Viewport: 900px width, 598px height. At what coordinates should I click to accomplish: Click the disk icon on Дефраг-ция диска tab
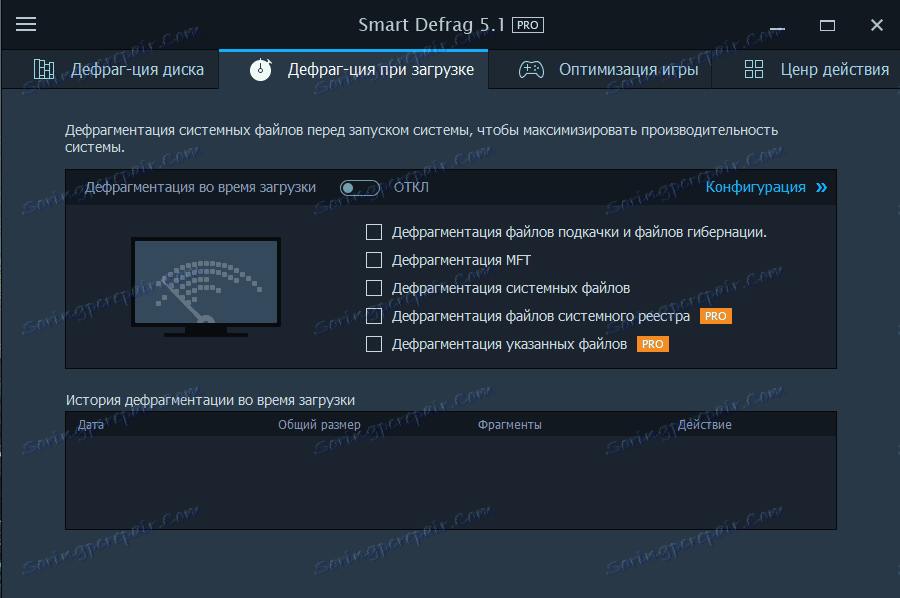click(43, 69)
